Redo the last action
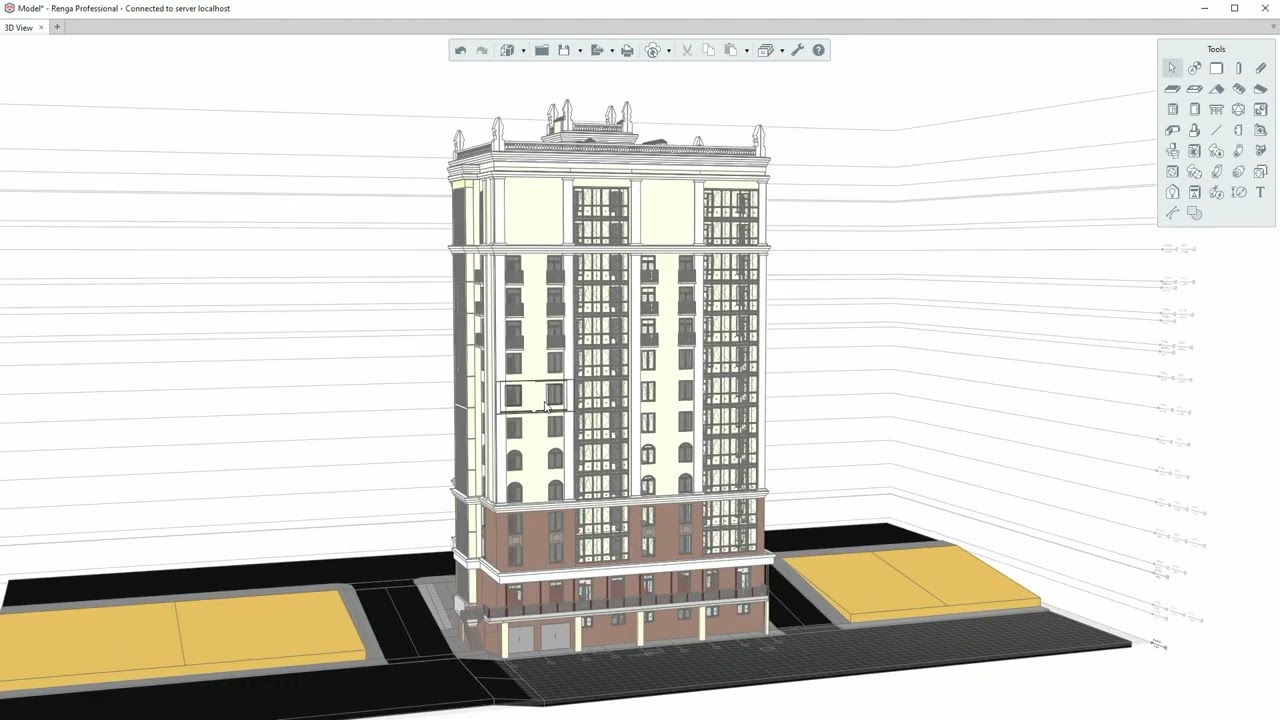 tap(482, 50)
